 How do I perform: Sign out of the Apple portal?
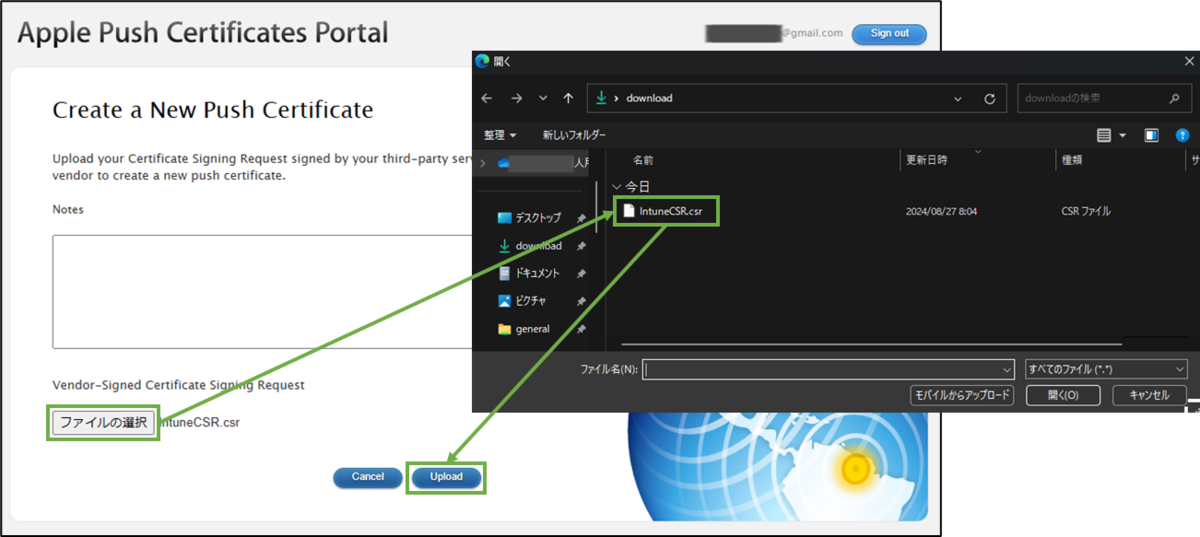(x=889, y=34)
